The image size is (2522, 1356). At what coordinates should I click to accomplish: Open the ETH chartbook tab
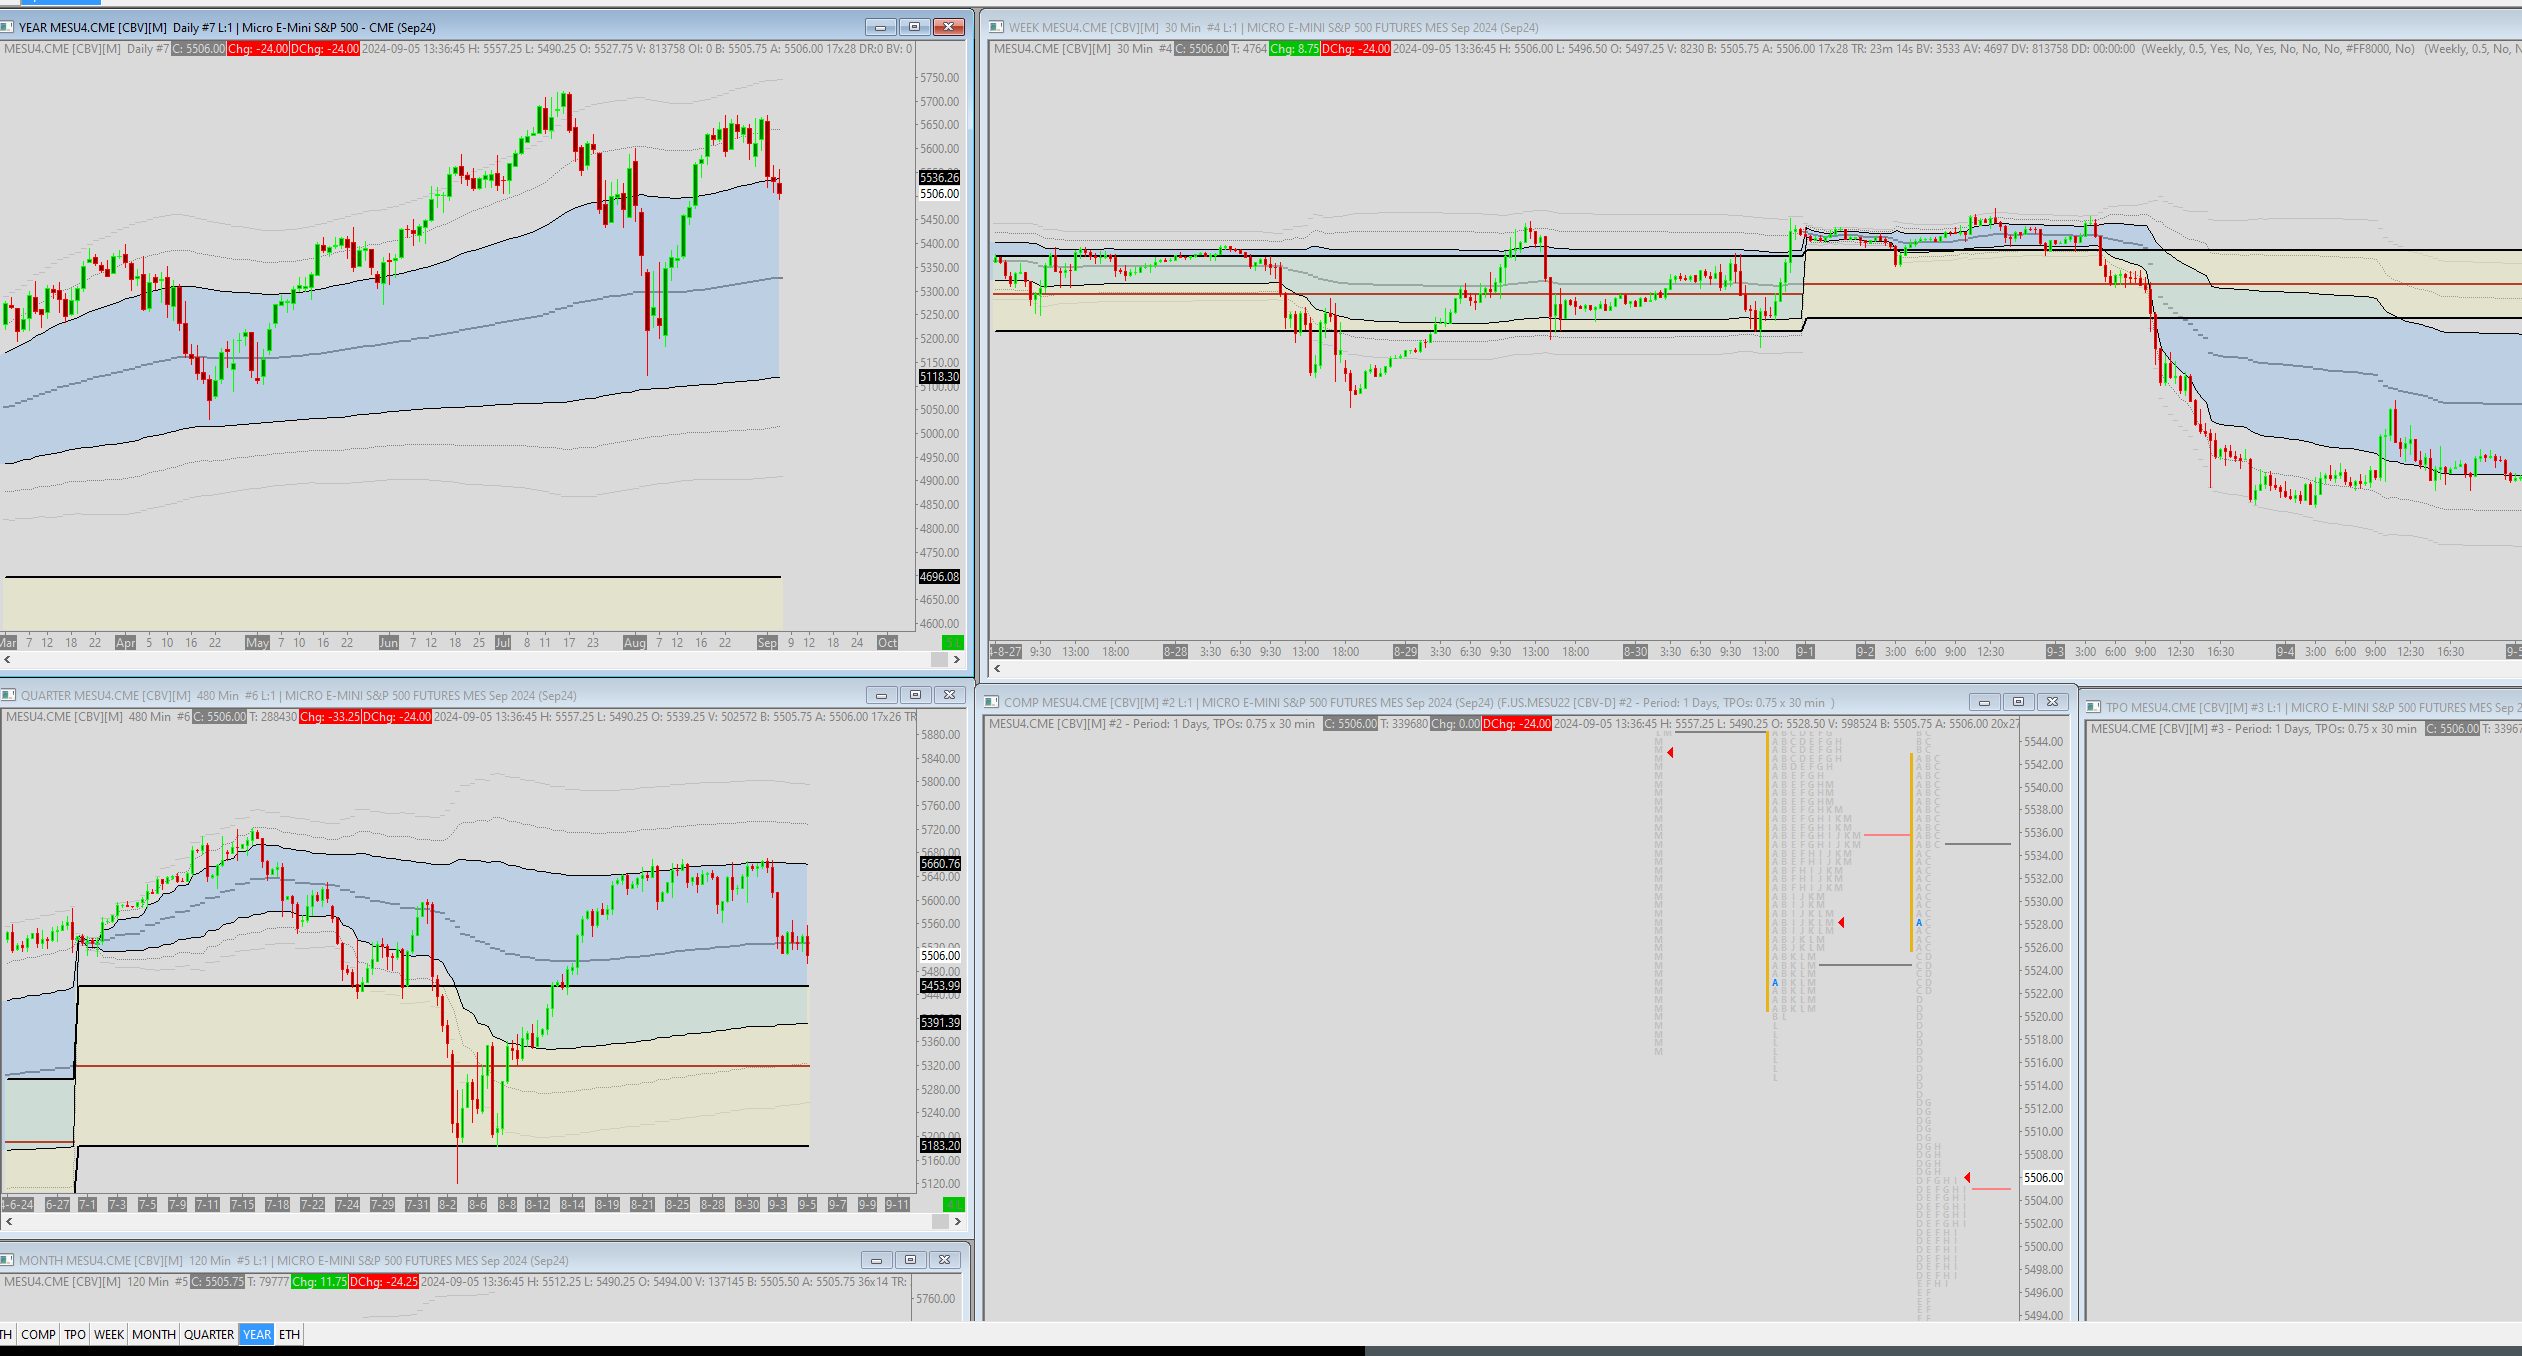(289, 1334)
